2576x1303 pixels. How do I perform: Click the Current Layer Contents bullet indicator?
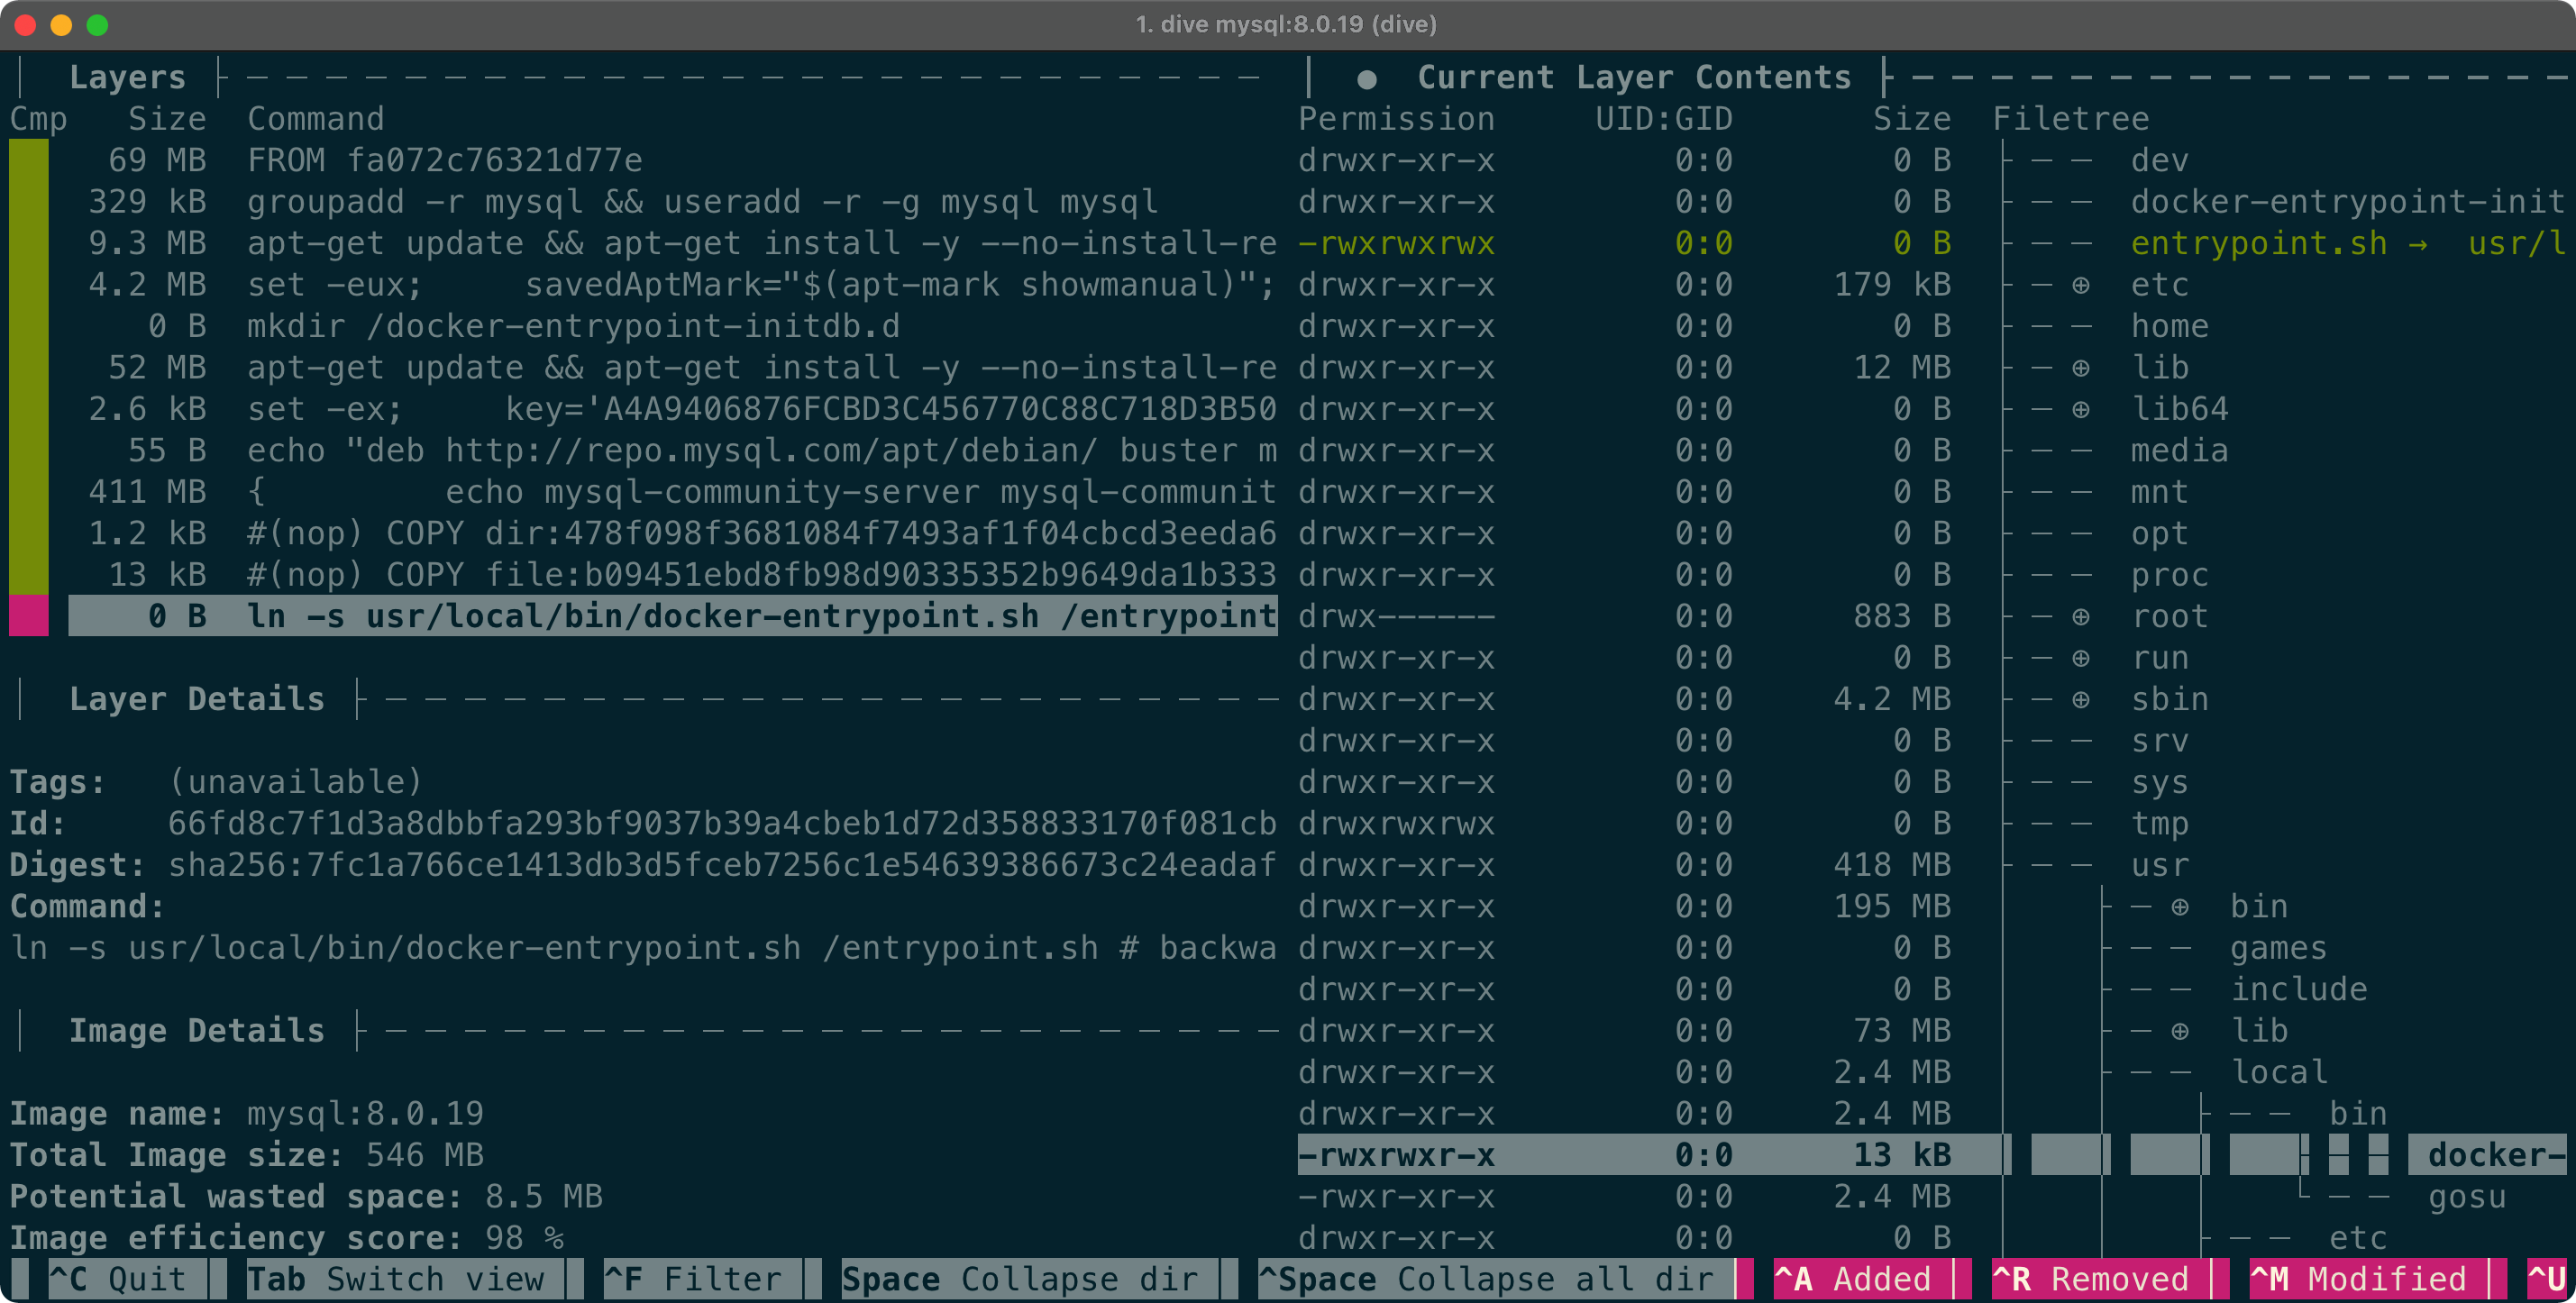coord(1366,78)
